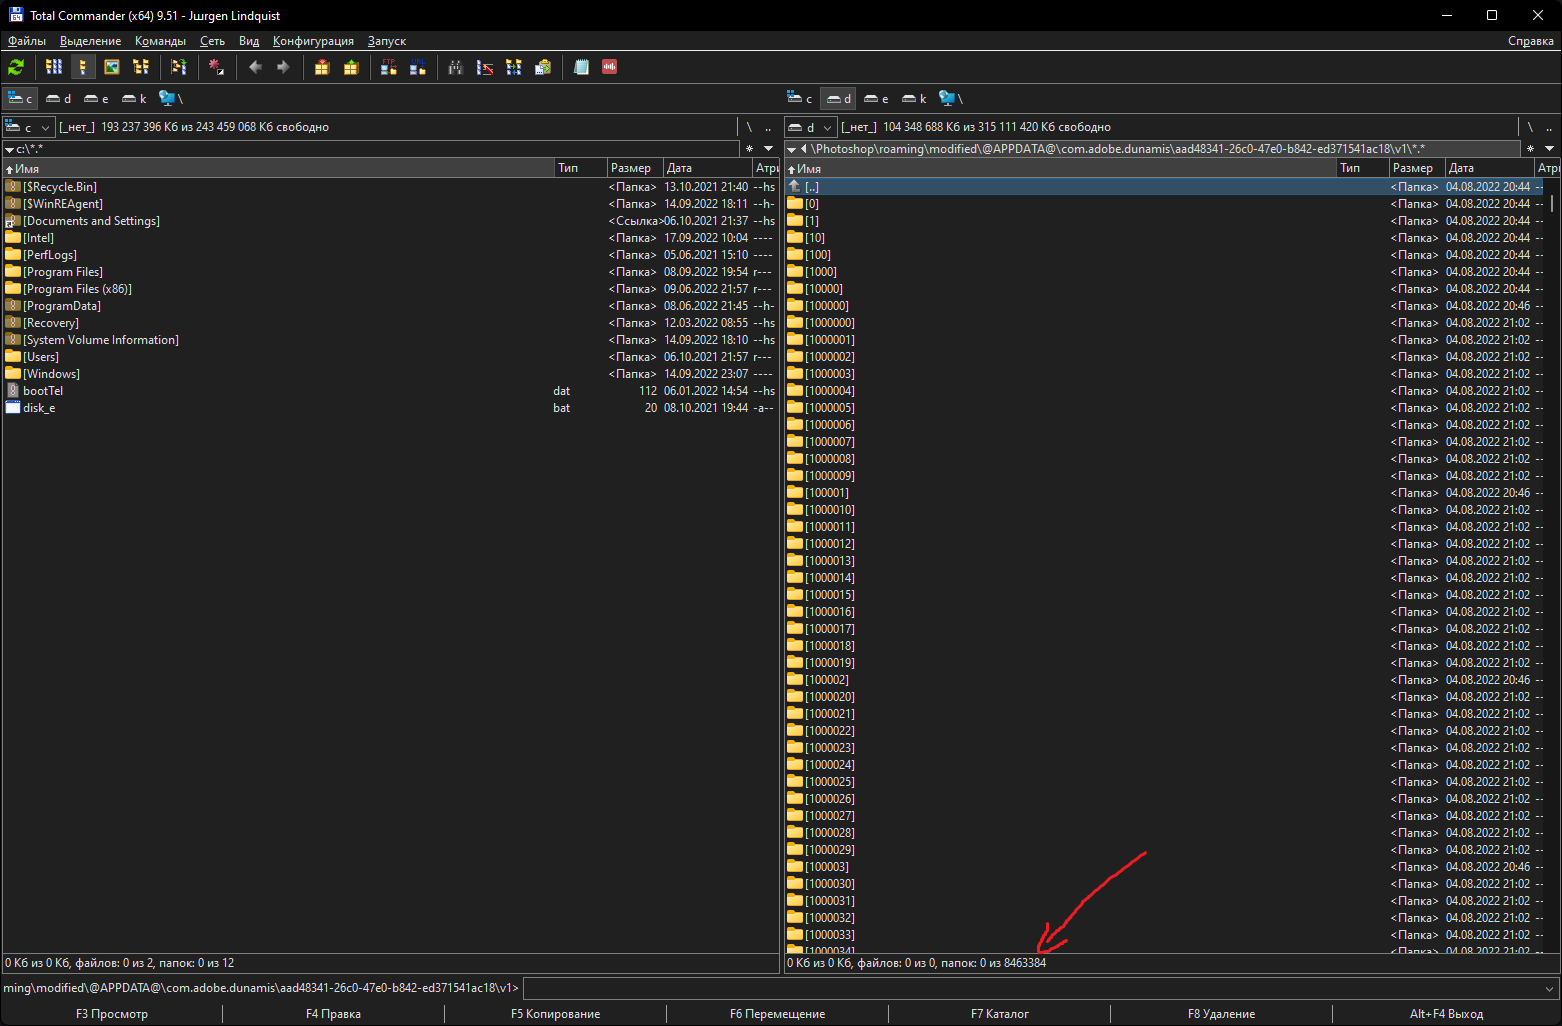Image resolution: width=1562 pixels, height=1026 pixels.
Task: Click the Pack files box icon
Action: (322, 67)
